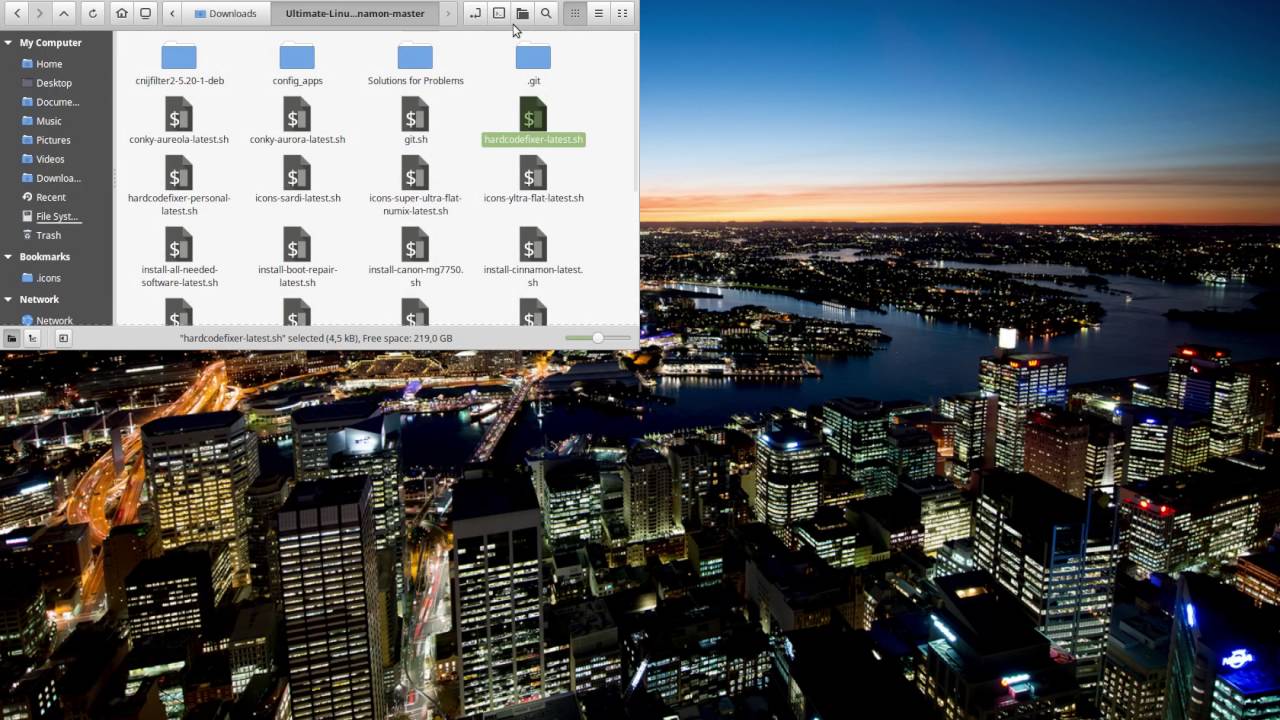
Task: Open the Home folder from toolbar
Action: [122, 13]
